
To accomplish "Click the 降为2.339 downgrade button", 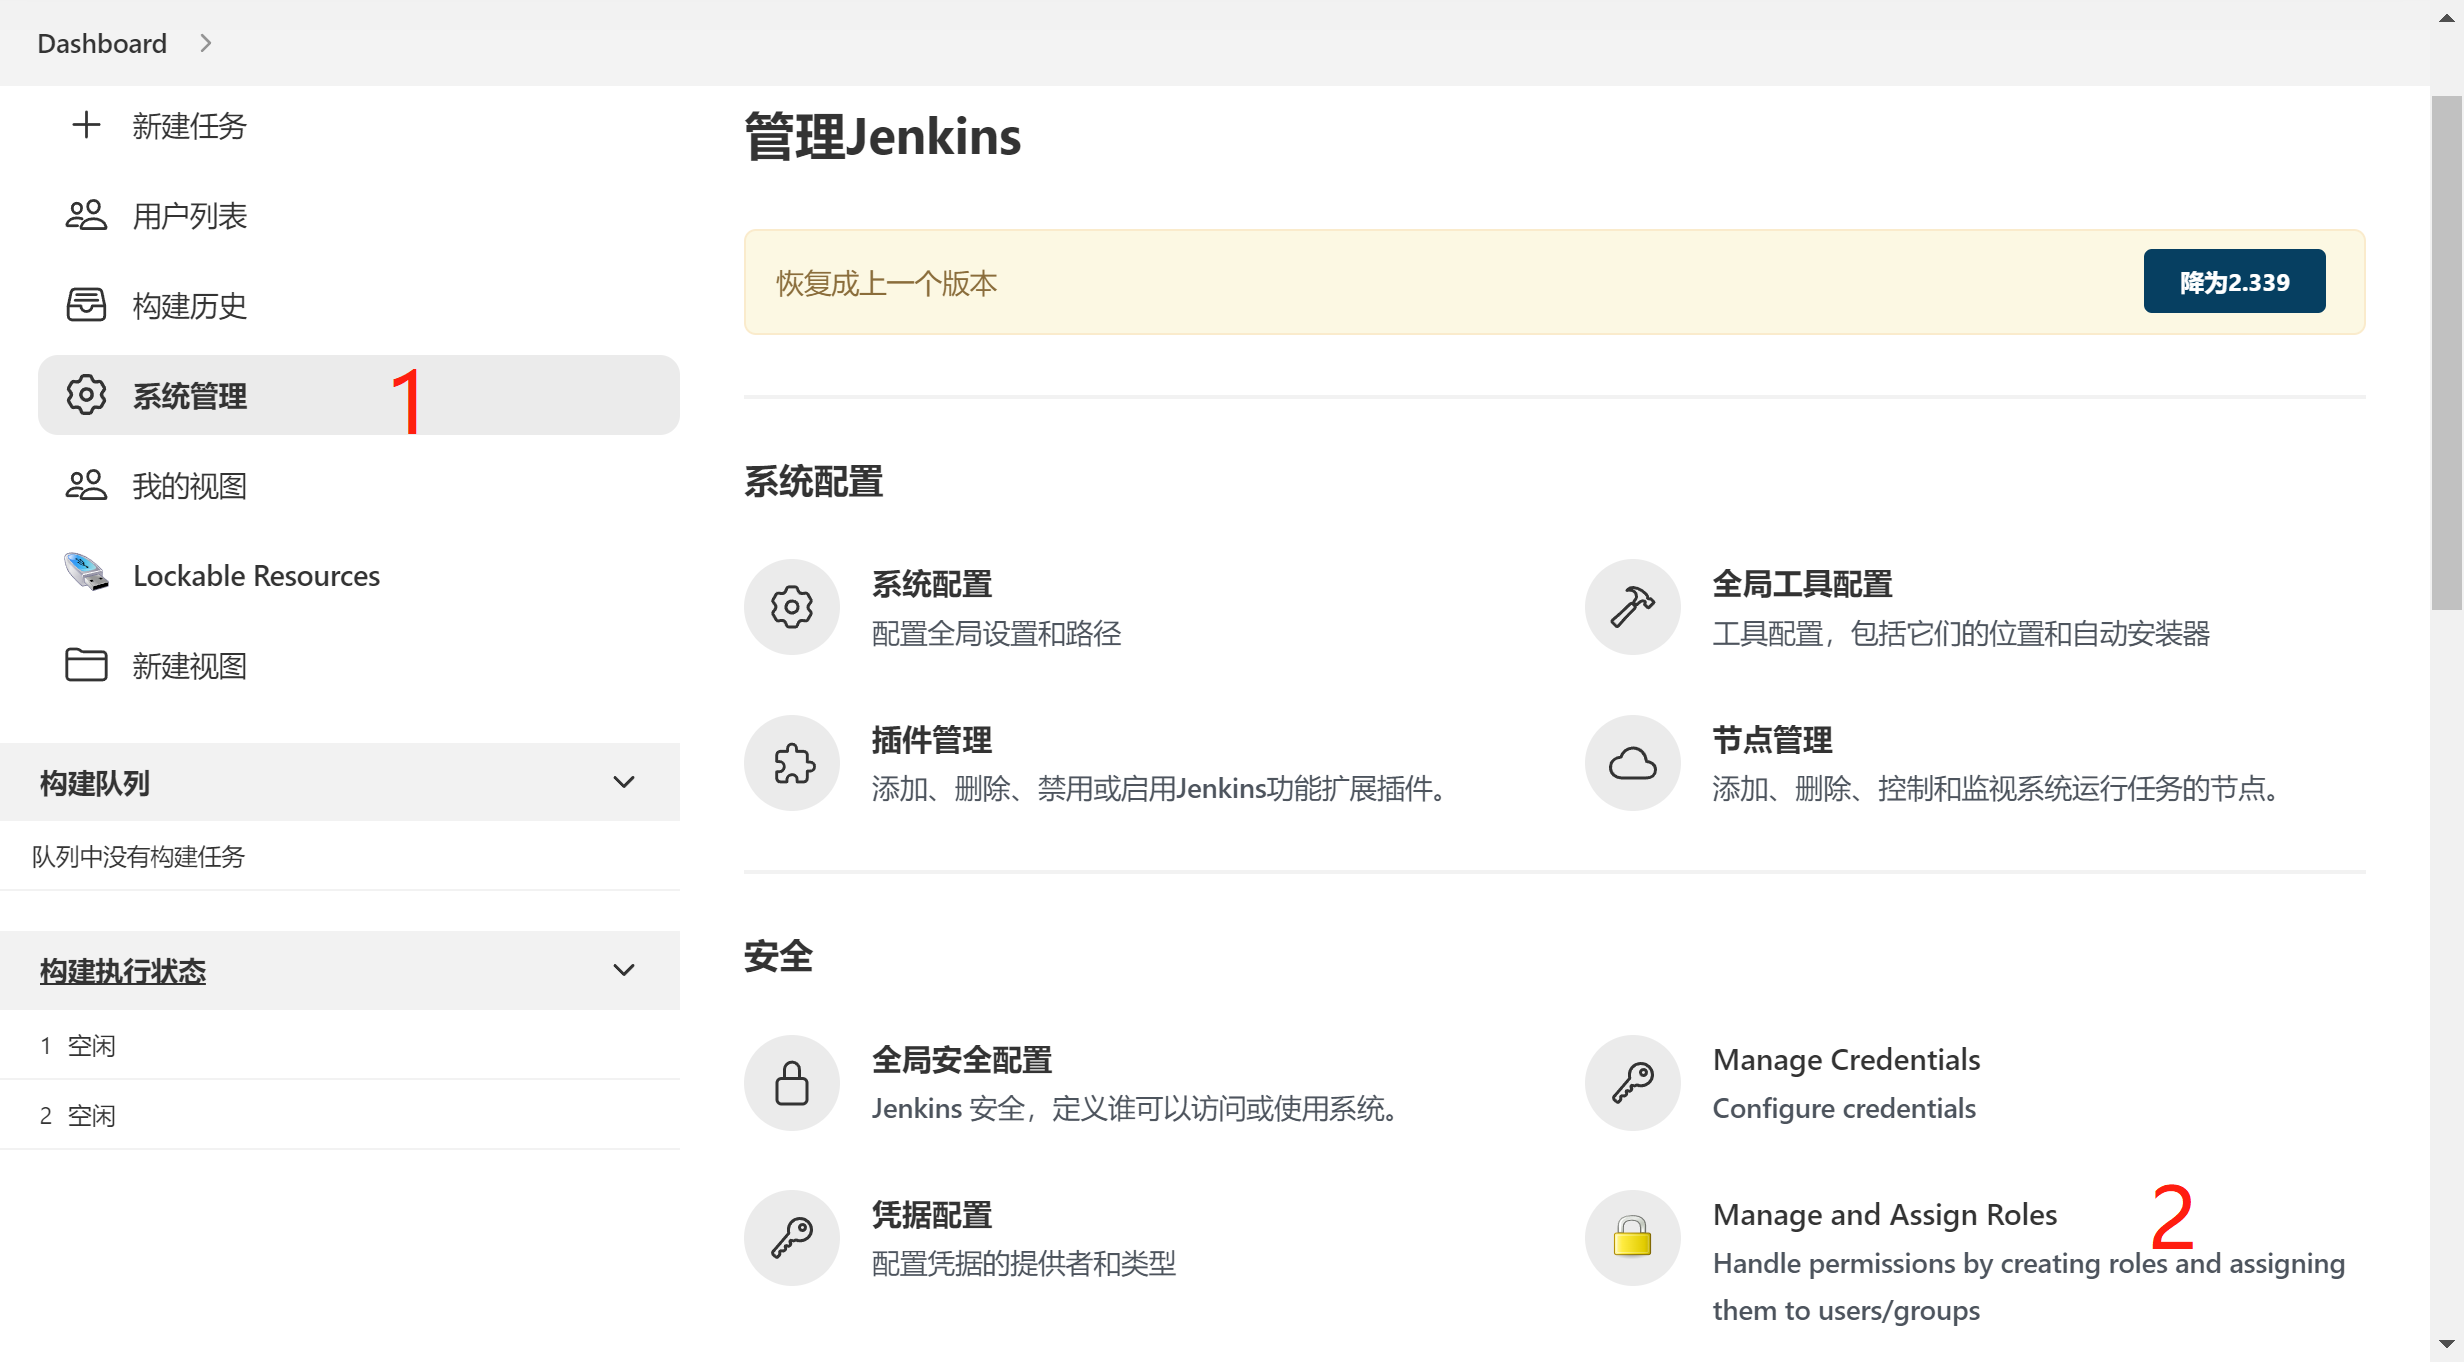I will [x=2233, y=281].
